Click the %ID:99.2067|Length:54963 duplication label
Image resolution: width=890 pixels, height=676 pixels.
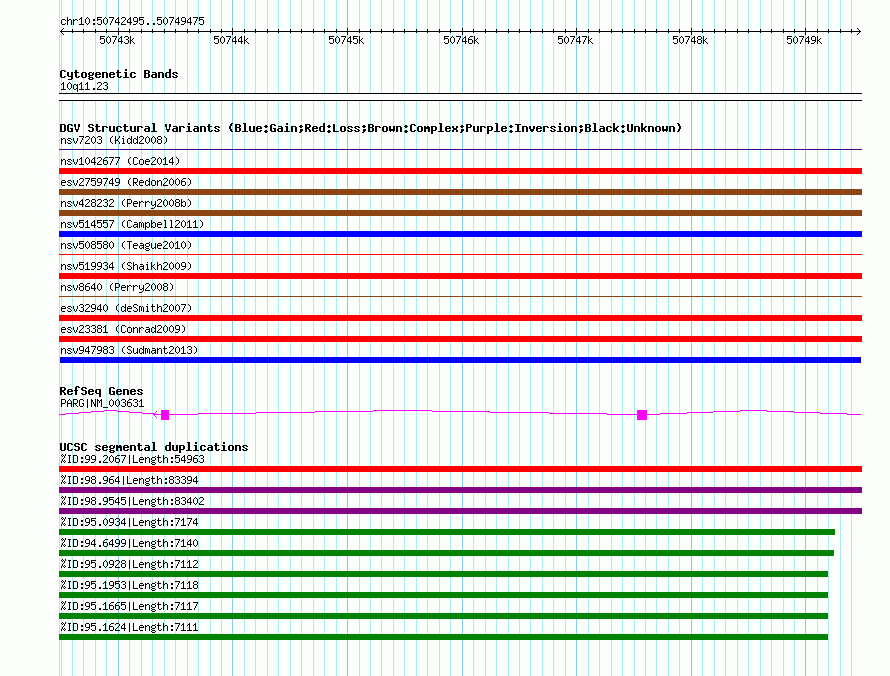pos(132,459)
